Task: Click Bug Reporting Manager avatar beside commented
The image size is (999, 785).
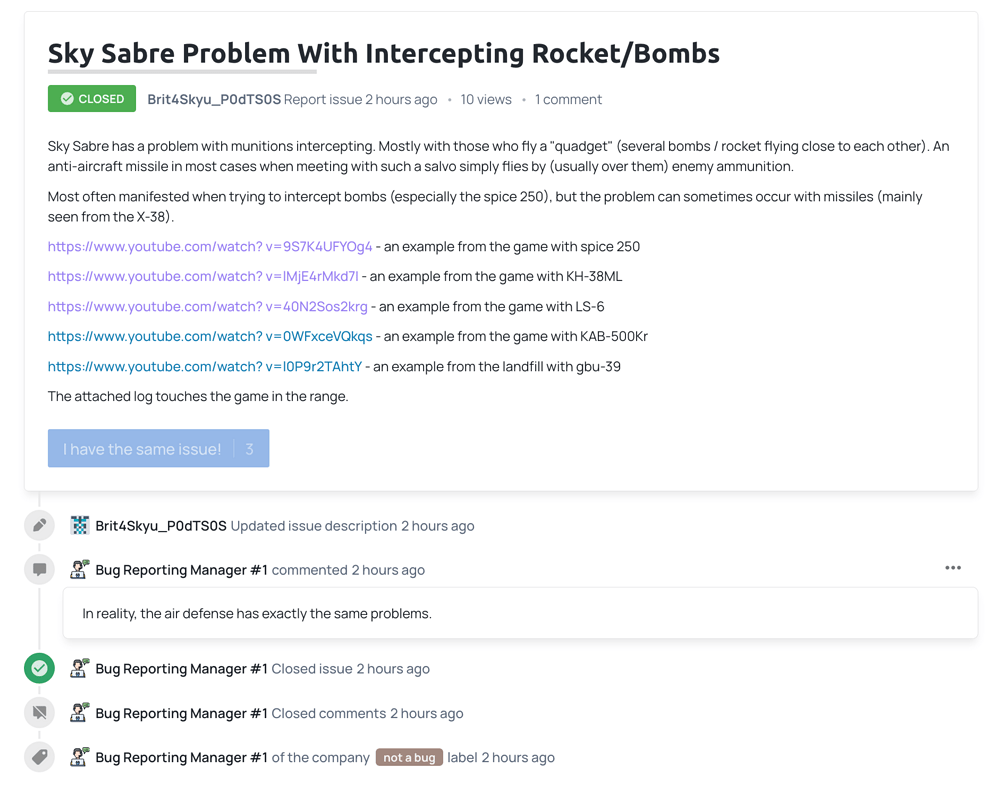Action: coord(80,569)
